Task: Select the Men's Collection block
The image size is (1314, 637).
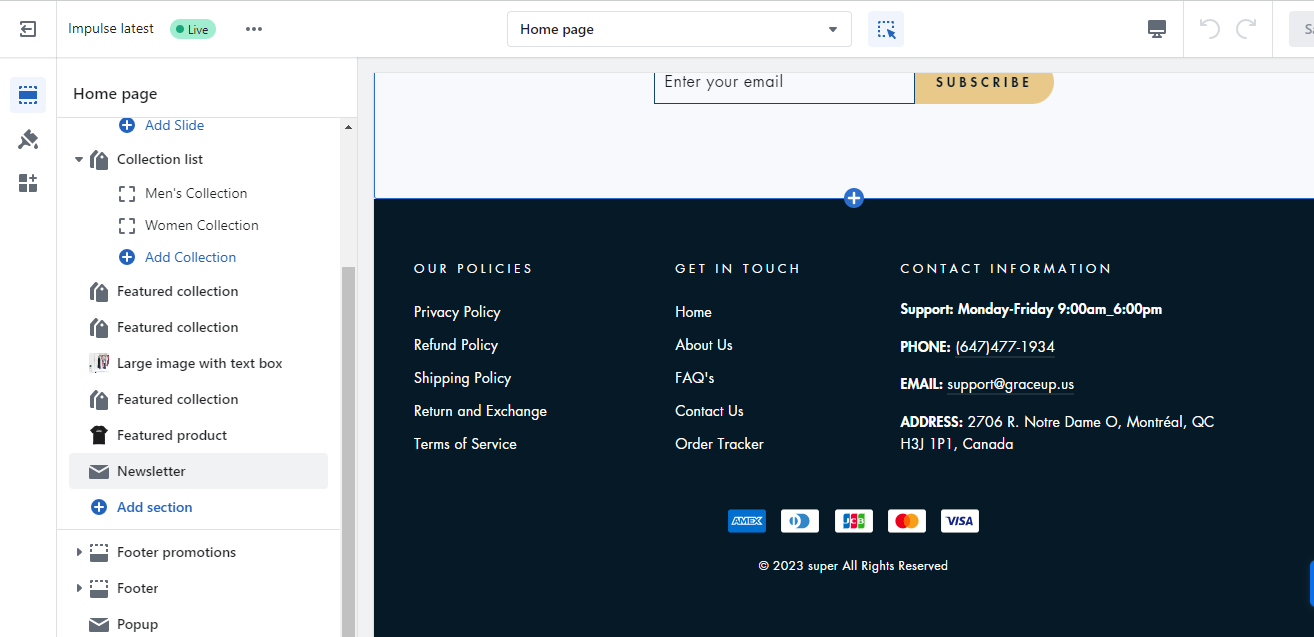Action: tap(196, 192)
